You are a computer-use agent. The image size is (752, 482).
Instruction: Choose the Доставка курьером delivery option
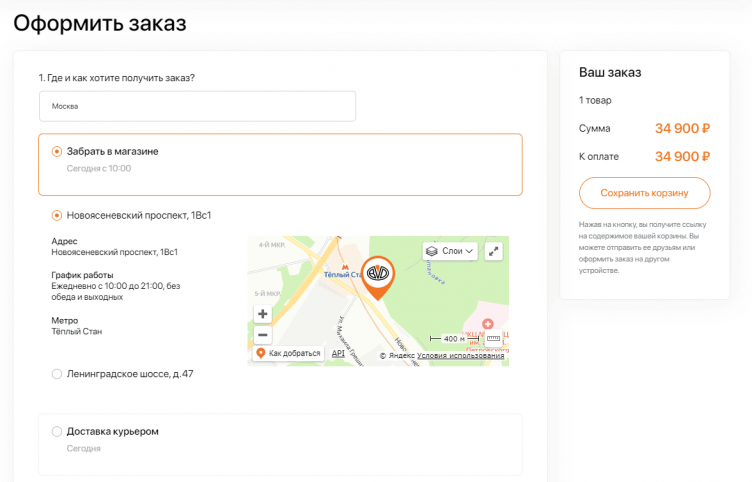pos(57,431)
